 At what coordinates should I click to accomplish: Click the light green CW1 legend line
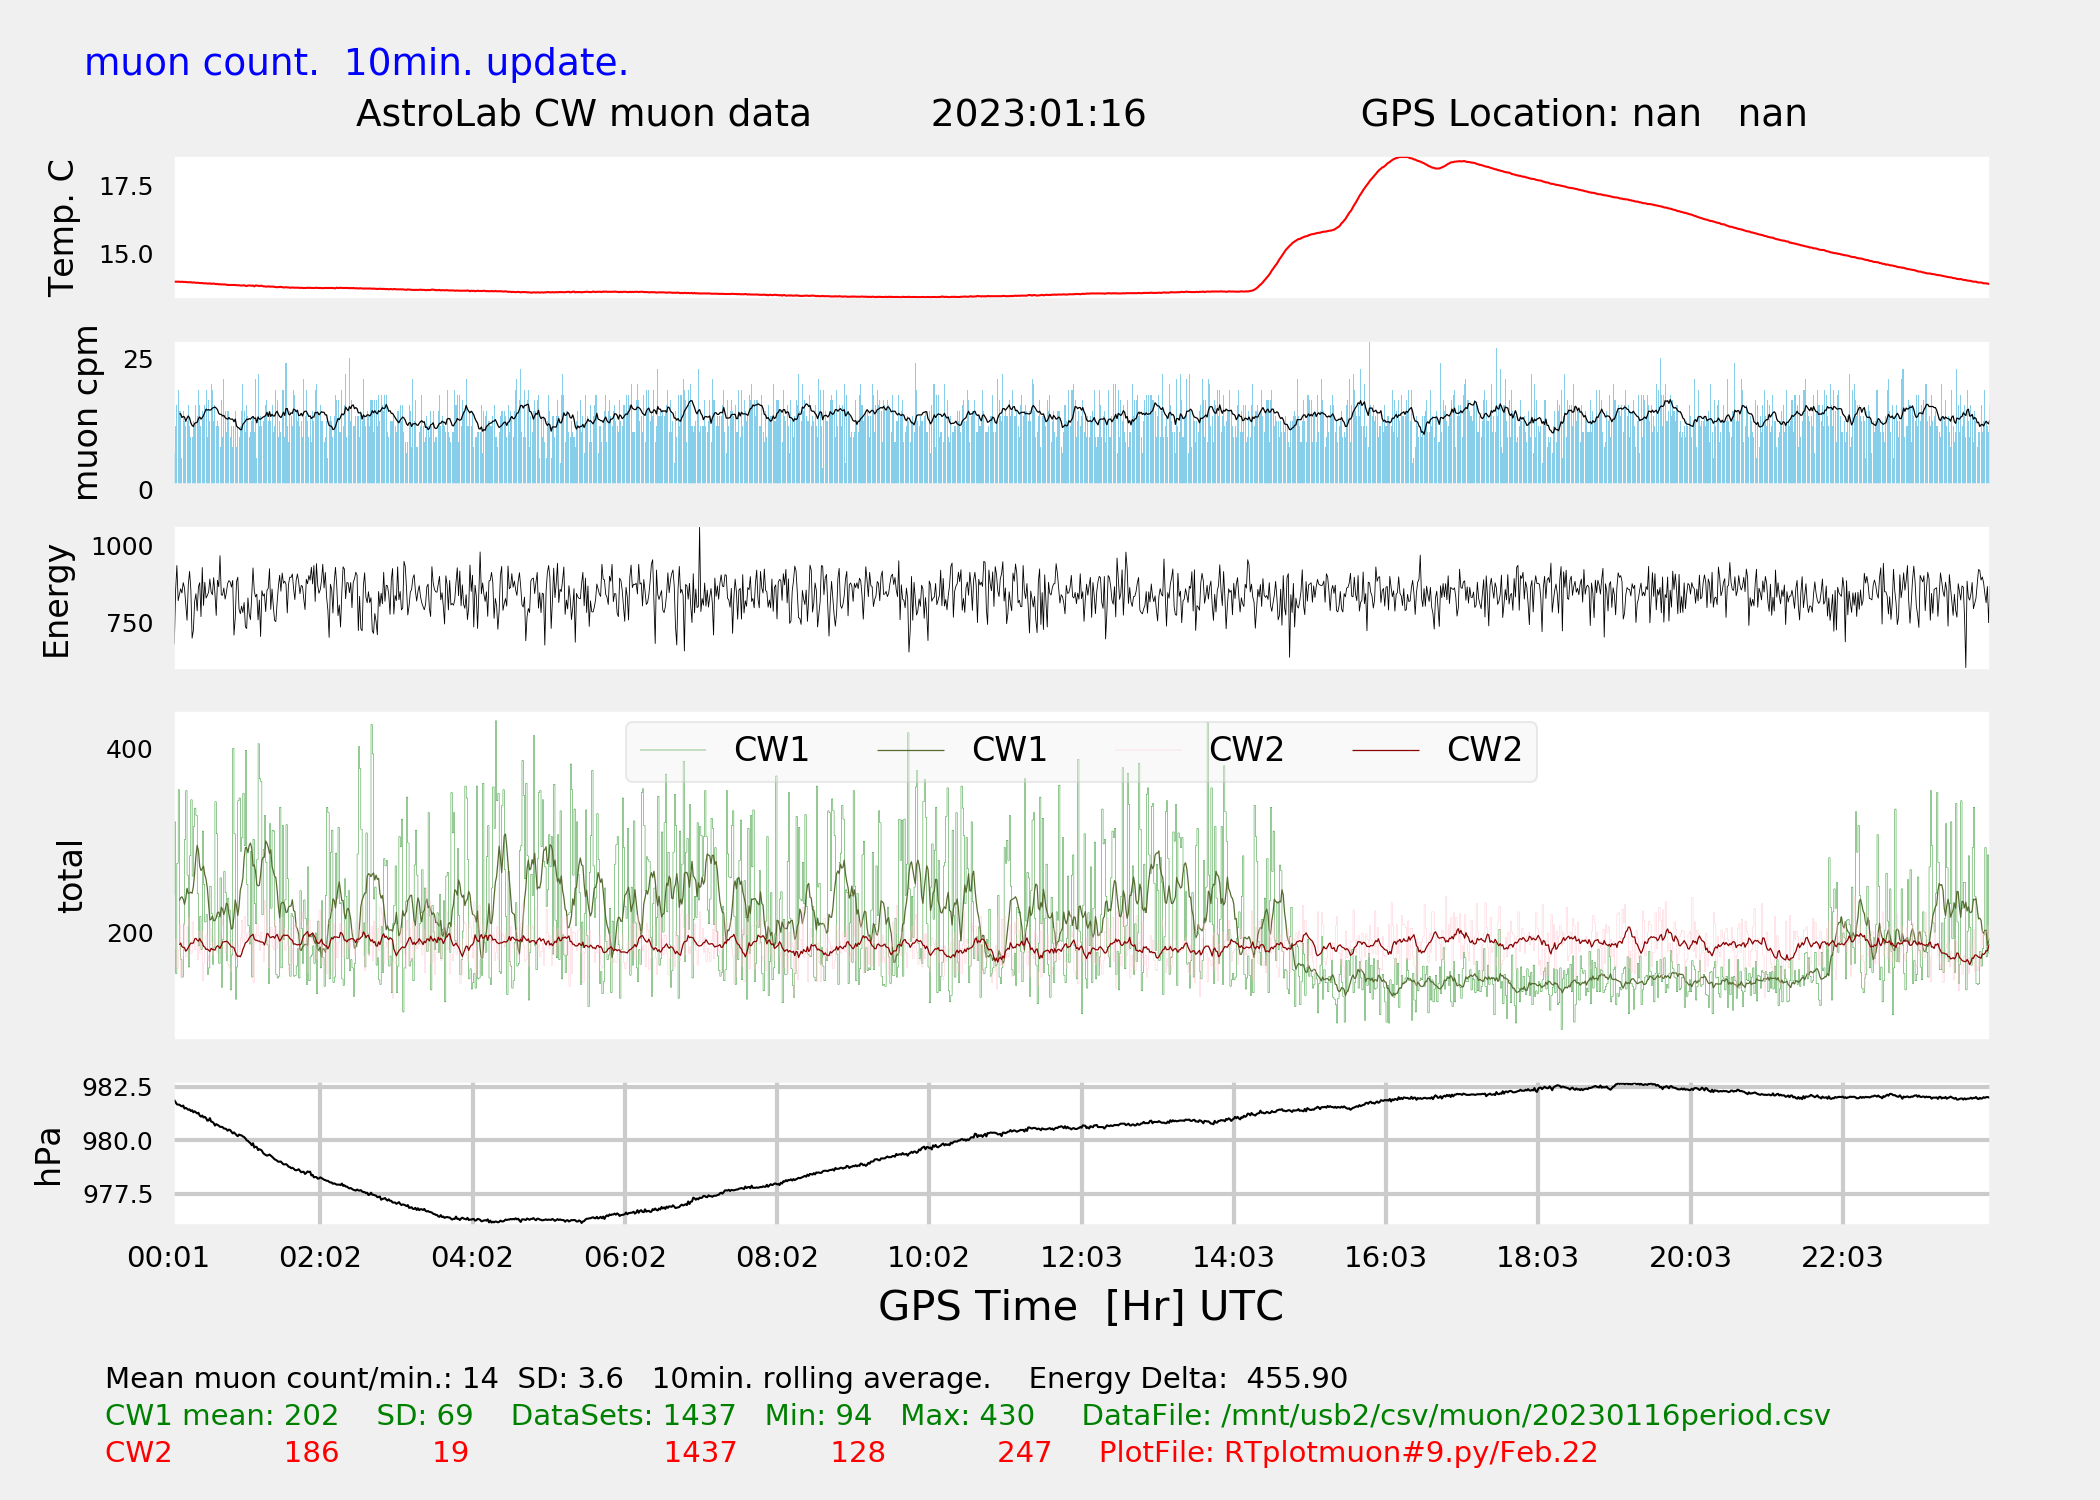pyautogui.click(x=673, y=750)
